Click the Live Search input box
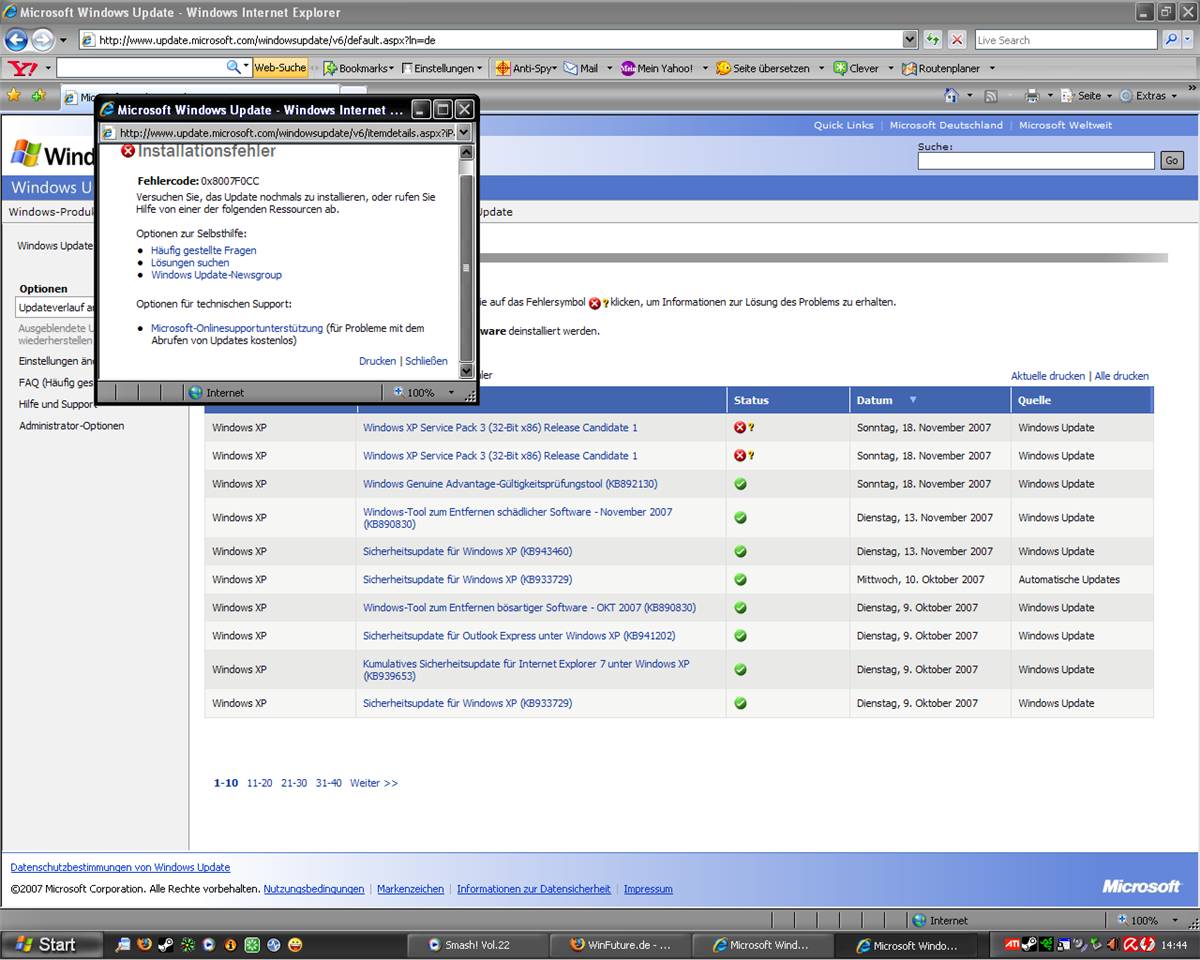 [1066, 40]
